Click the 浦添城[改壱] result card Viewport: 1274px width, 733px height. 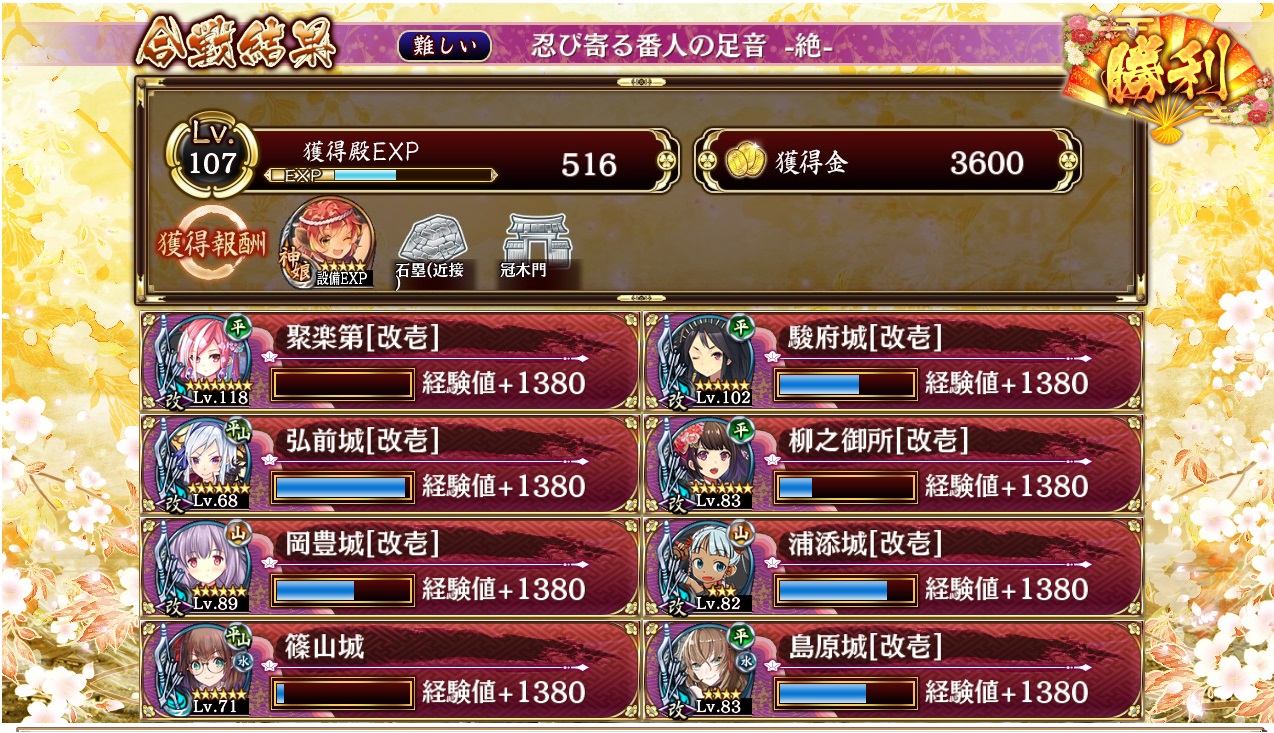point(893,567)
